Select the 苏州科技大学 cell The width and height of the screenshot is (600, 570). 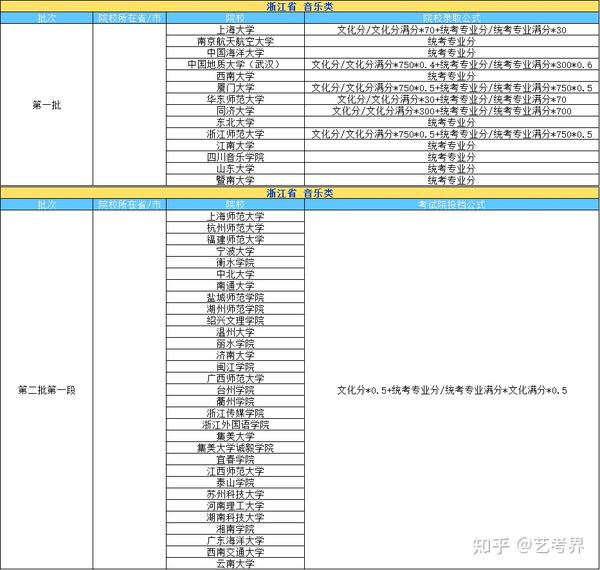235,494
